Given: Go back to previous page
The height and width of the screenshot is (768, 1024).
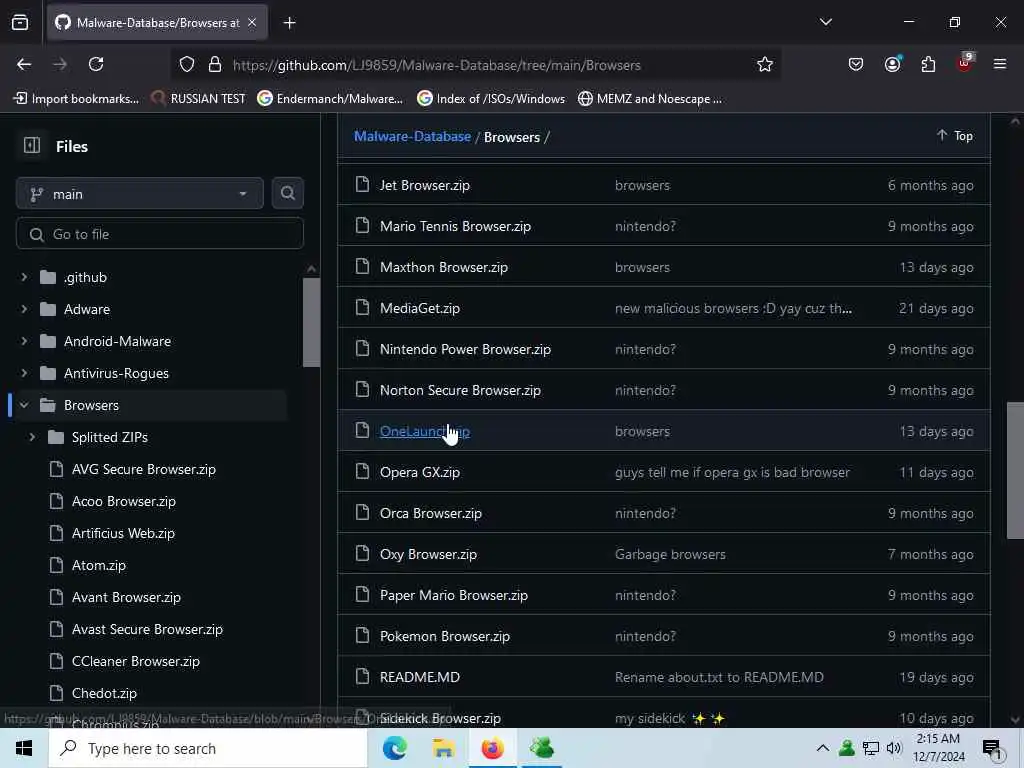Looking at the screenshot, I should 24,64.
